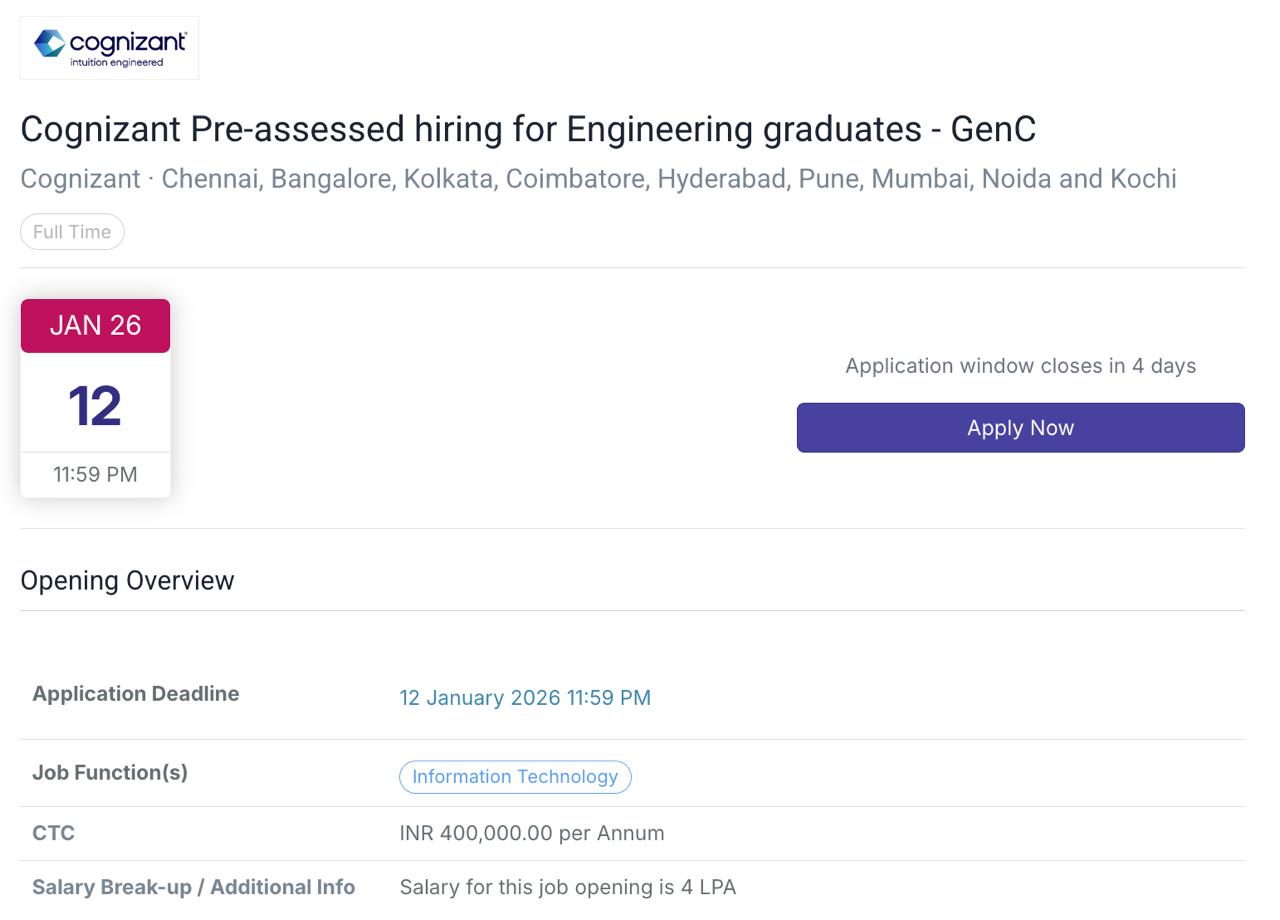
Task: Click the INR 400,000.00 per Annum value
Action: coord(532,833)
